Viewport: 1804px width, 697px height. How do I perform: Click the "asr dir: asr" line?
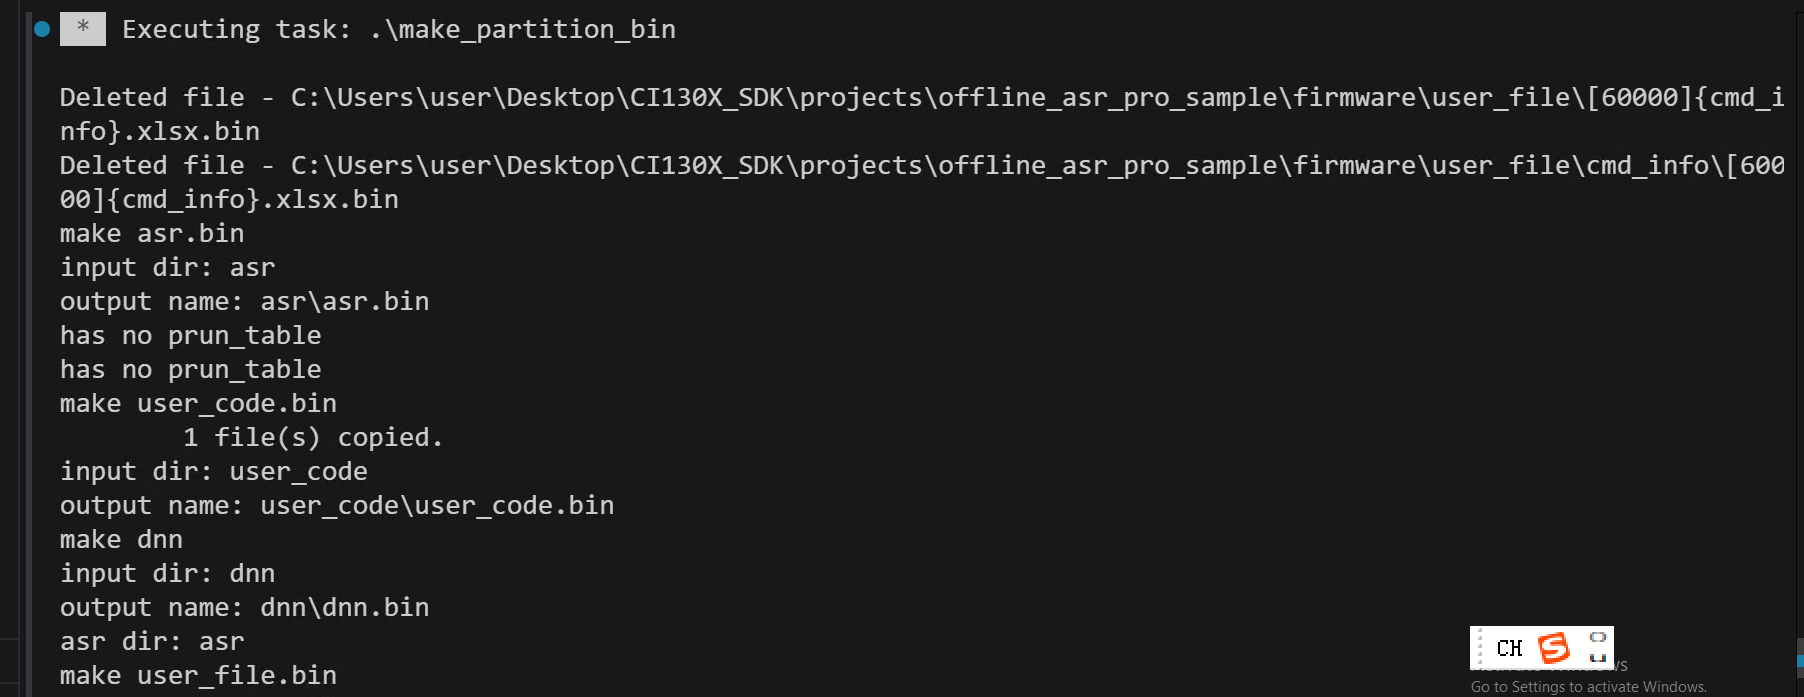pyautogui.click(x=152, y=642)
